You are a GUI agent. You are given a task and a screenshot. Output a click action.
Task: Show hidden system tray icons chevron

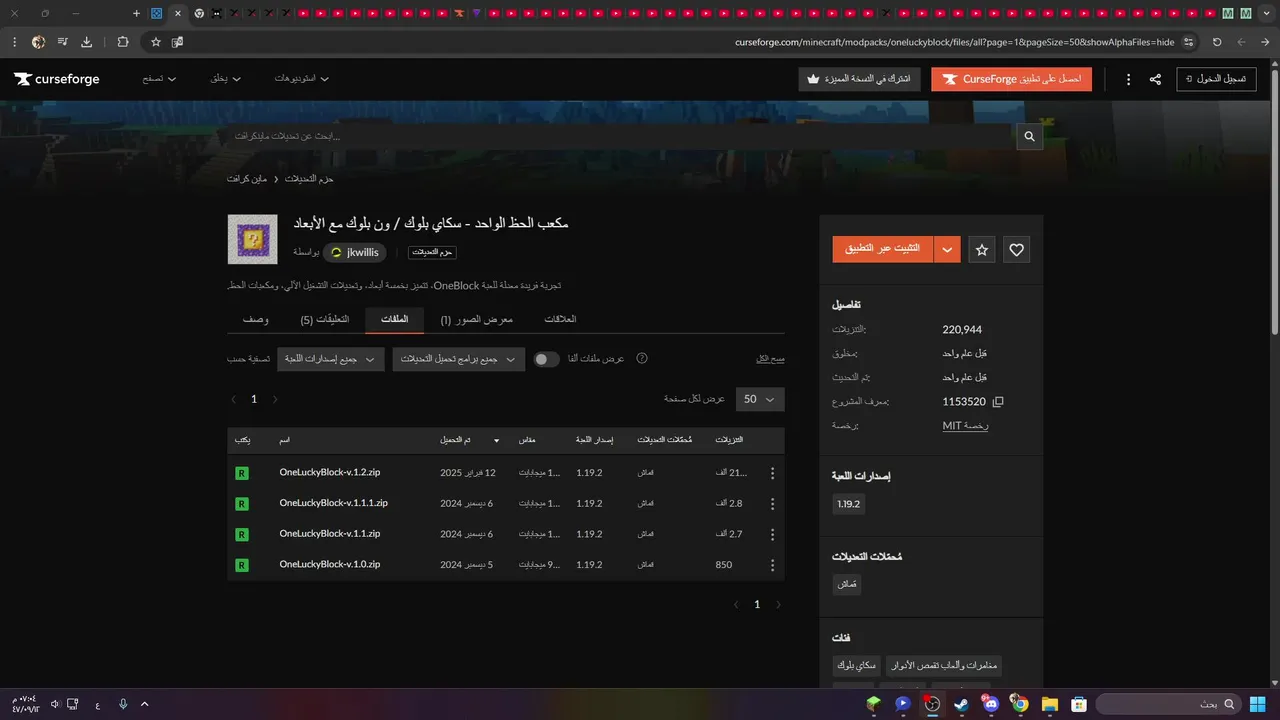coord(145,704)
